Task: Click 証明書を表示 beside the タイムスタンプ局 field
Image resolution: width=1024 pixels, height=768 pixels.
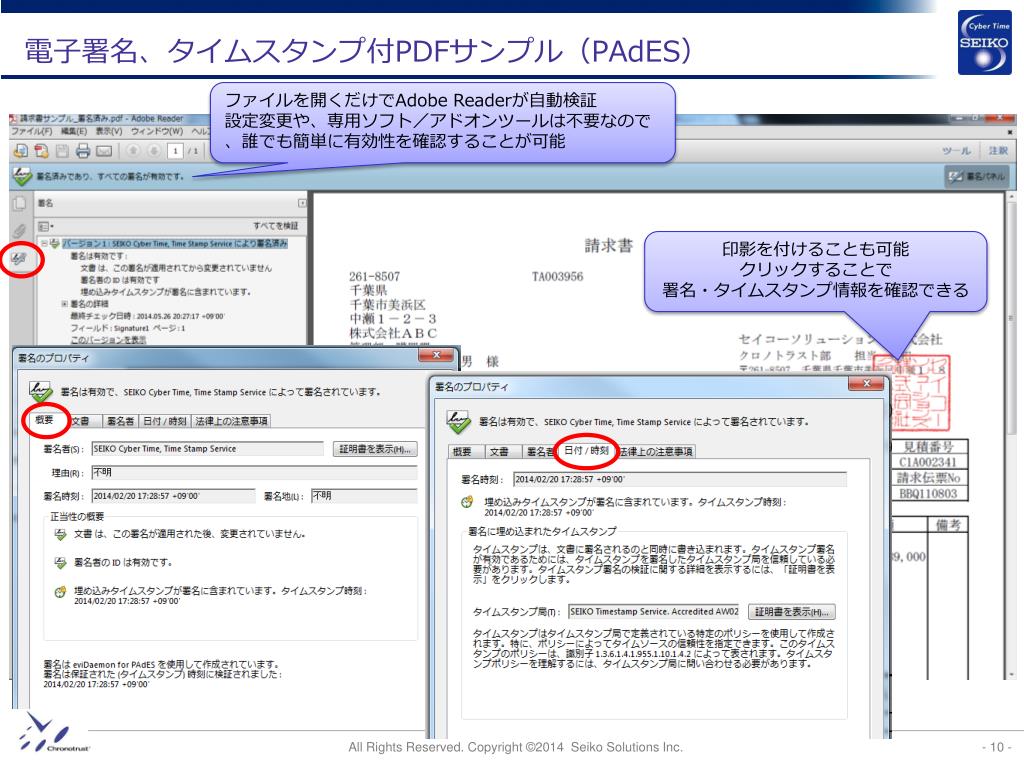Action: click(792, 612)
